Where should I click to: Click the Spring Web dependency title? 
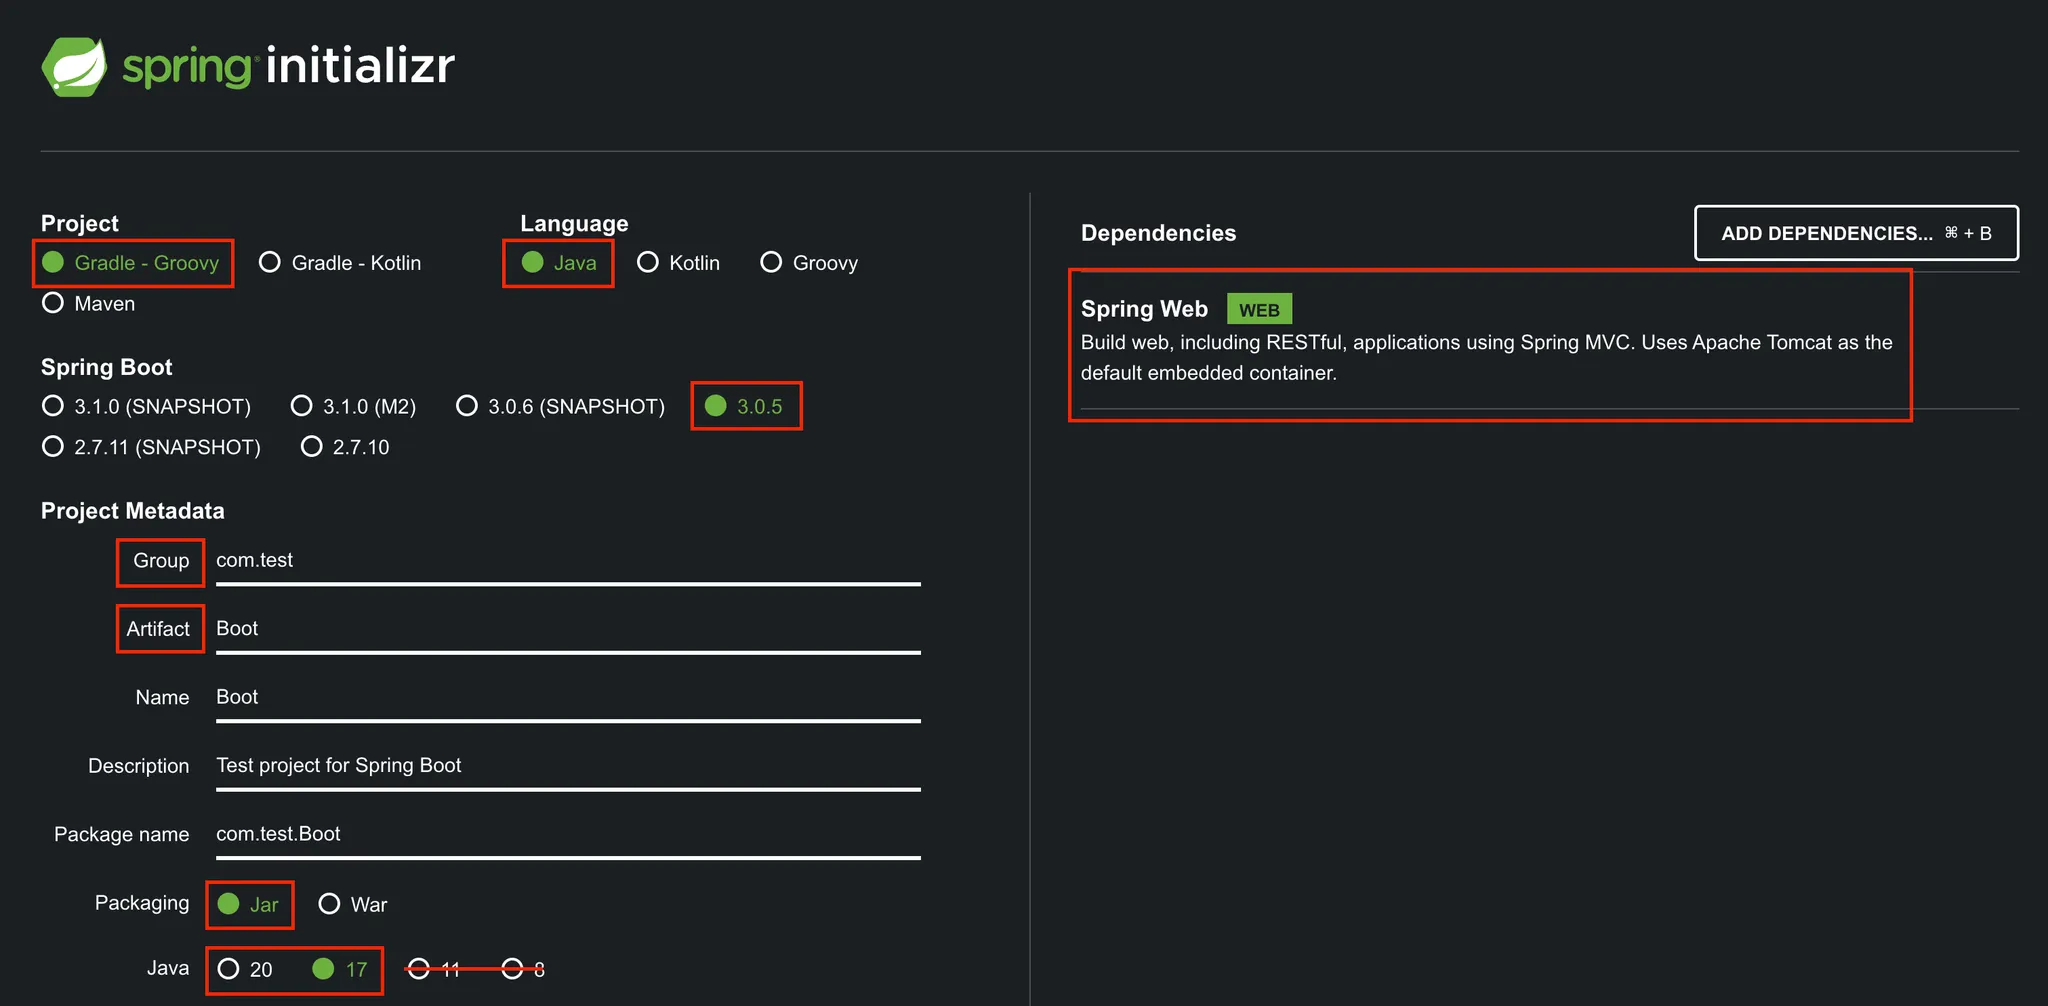[1144, 309]
